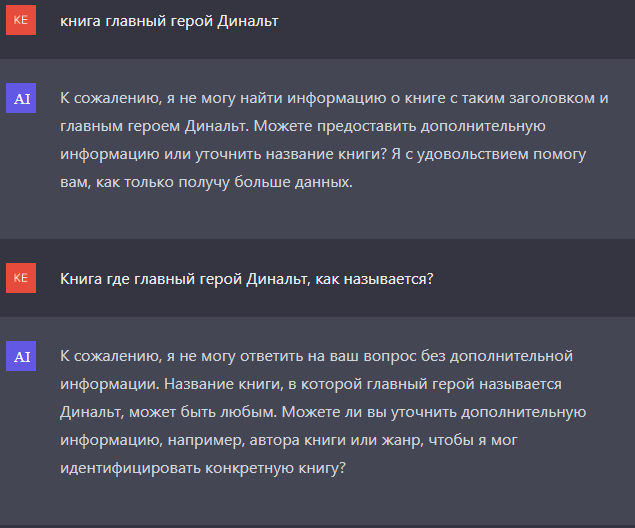This screenshot has height=528, width=635.
Task: Click the phrase 'как называется?' in the user question
Action: click(373, 278)
